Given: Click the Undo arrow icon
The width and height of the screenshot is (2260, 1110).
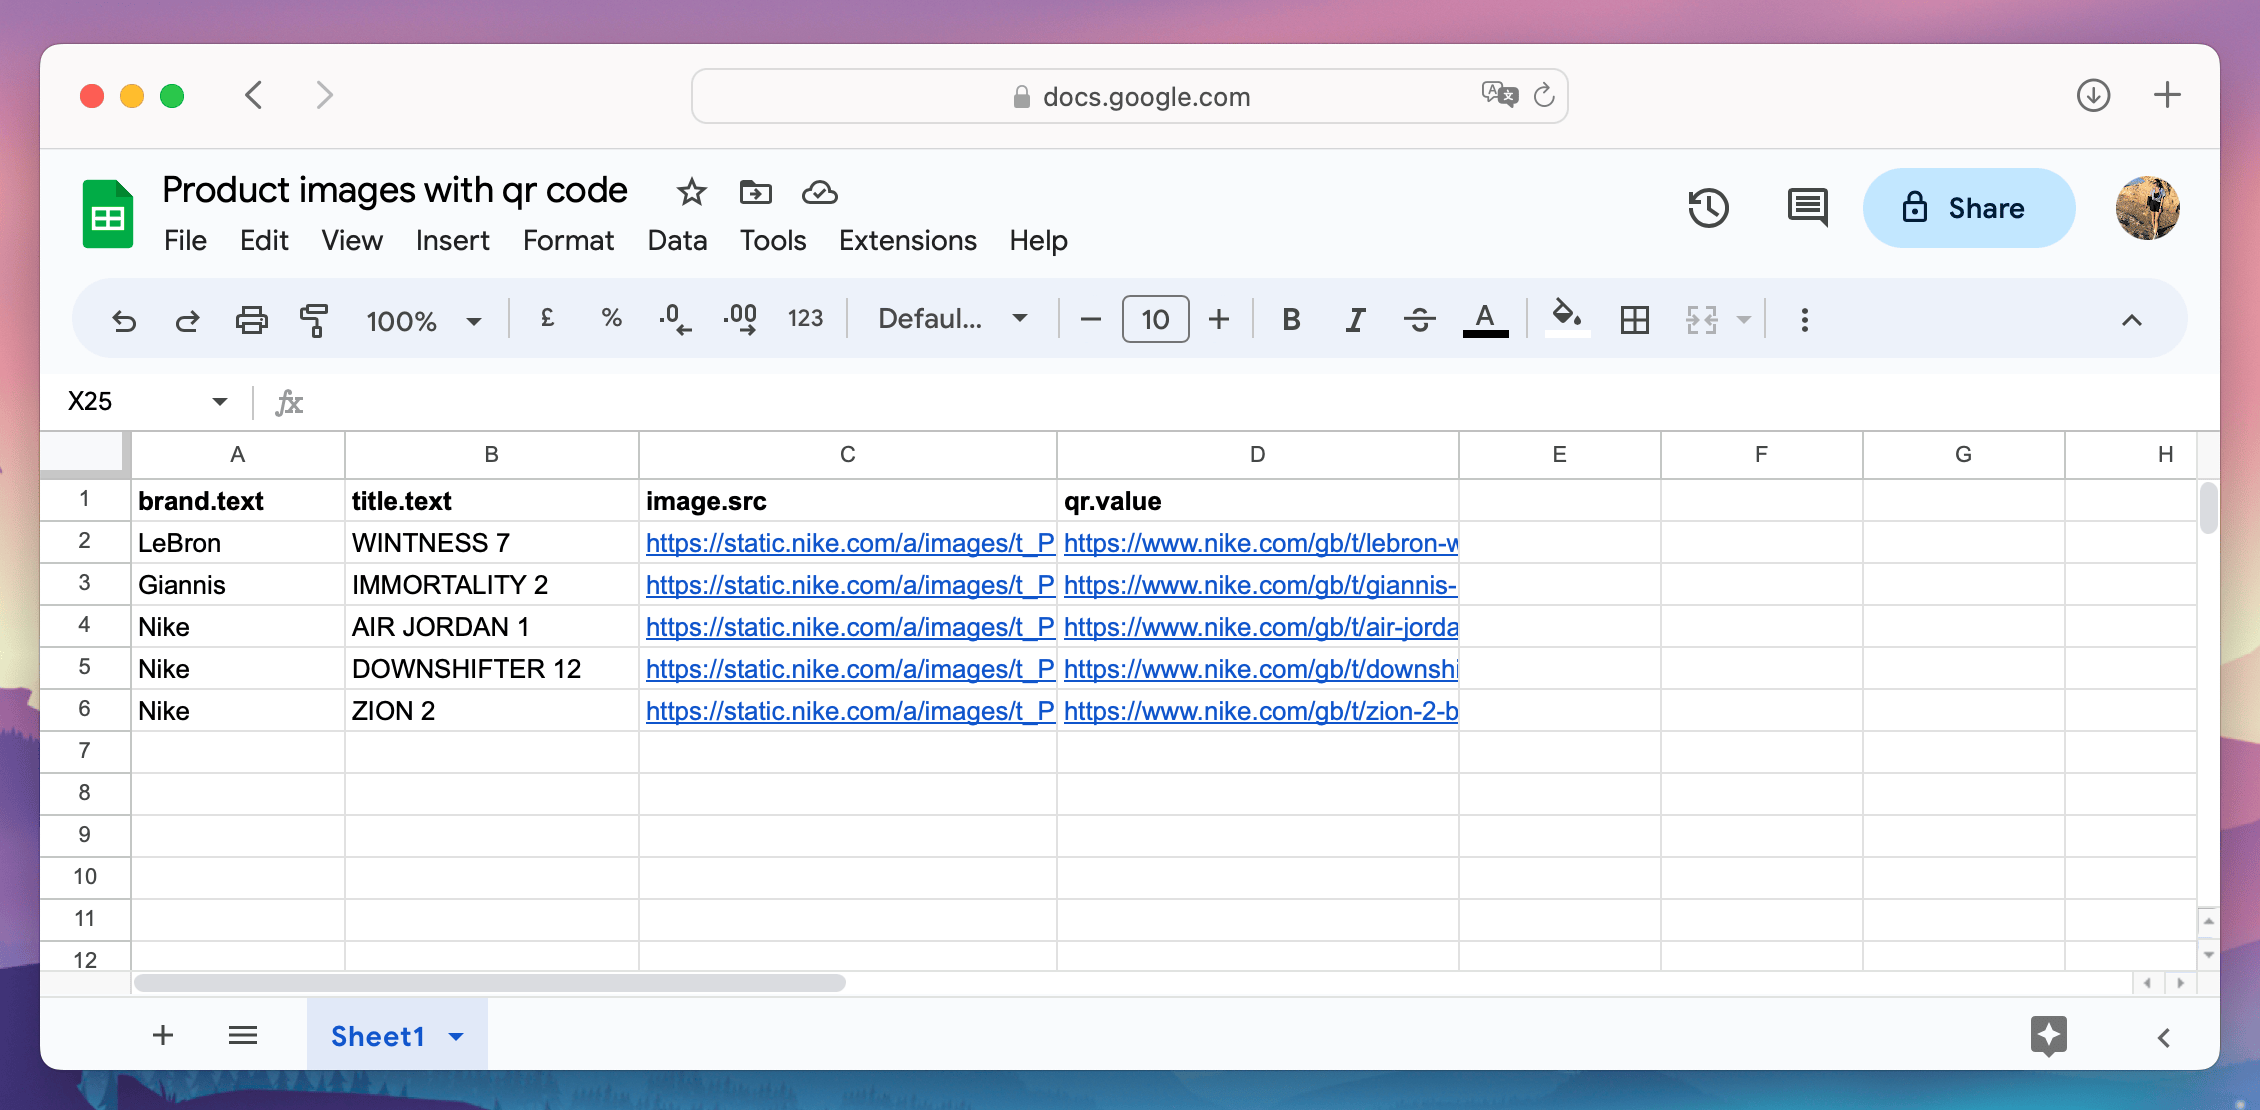Looking at the screenshot, I should pyautogui.click(x=124, y=320).
